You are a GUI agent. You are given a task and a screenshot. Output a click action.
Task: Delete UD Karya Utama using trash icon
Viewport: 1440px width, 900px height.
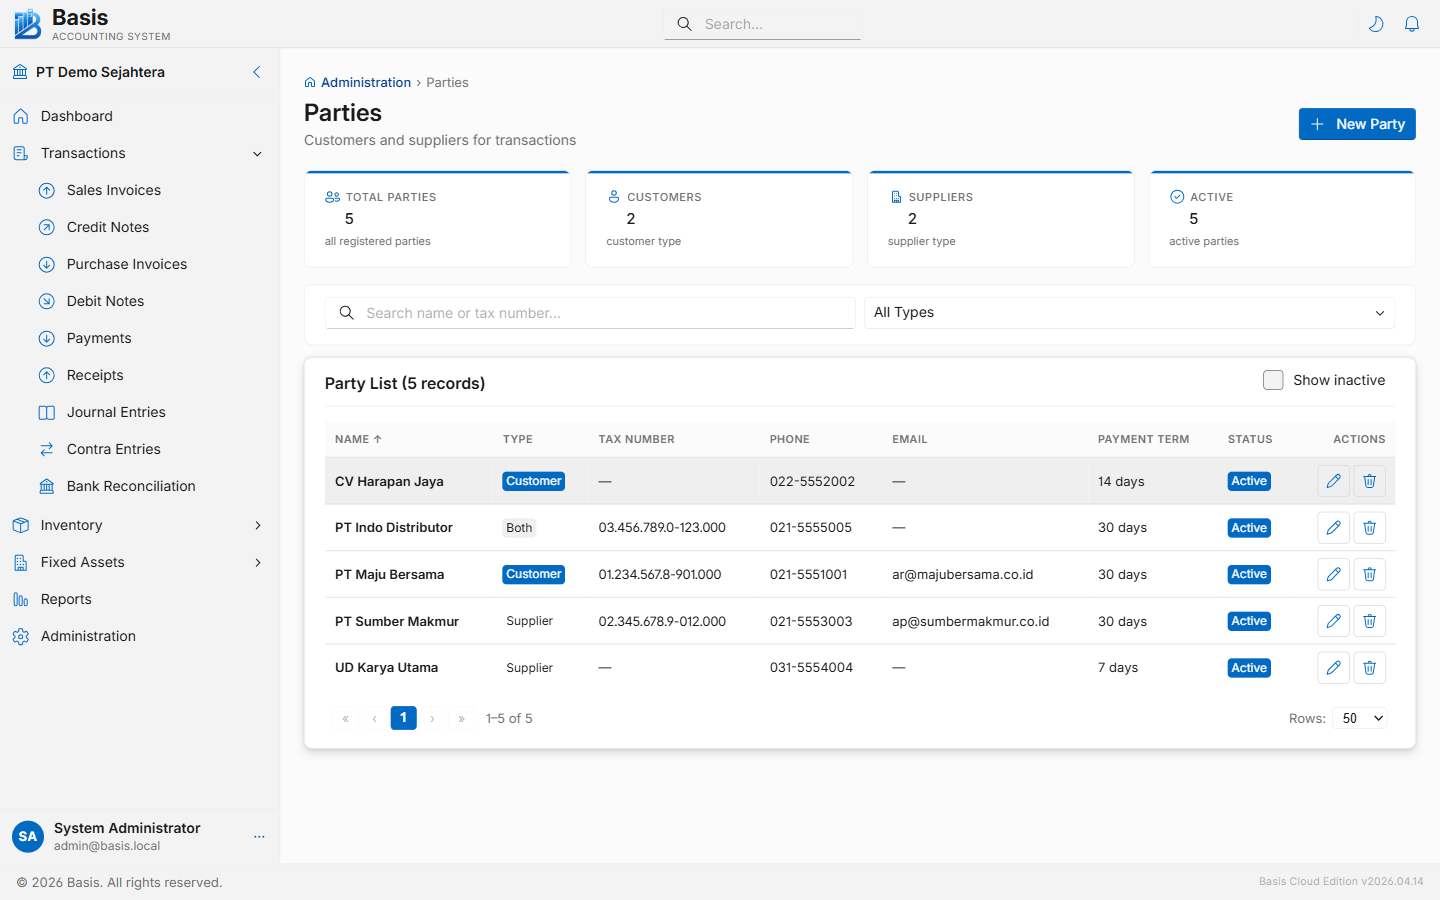click(1369, 668)
